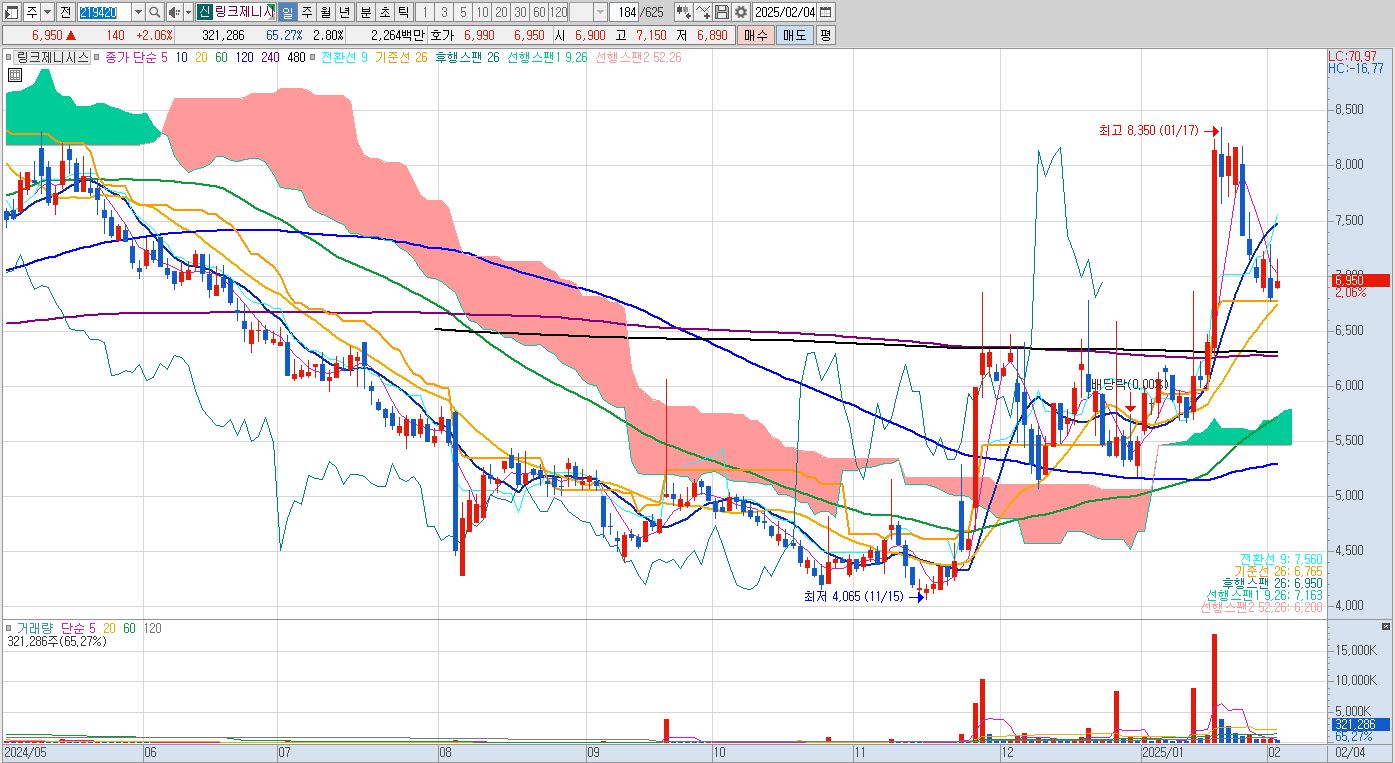Switch chart to 주 (weekly) period
Screen dimensions: 1395x763
pyautogui.click(x=306, y=12)
